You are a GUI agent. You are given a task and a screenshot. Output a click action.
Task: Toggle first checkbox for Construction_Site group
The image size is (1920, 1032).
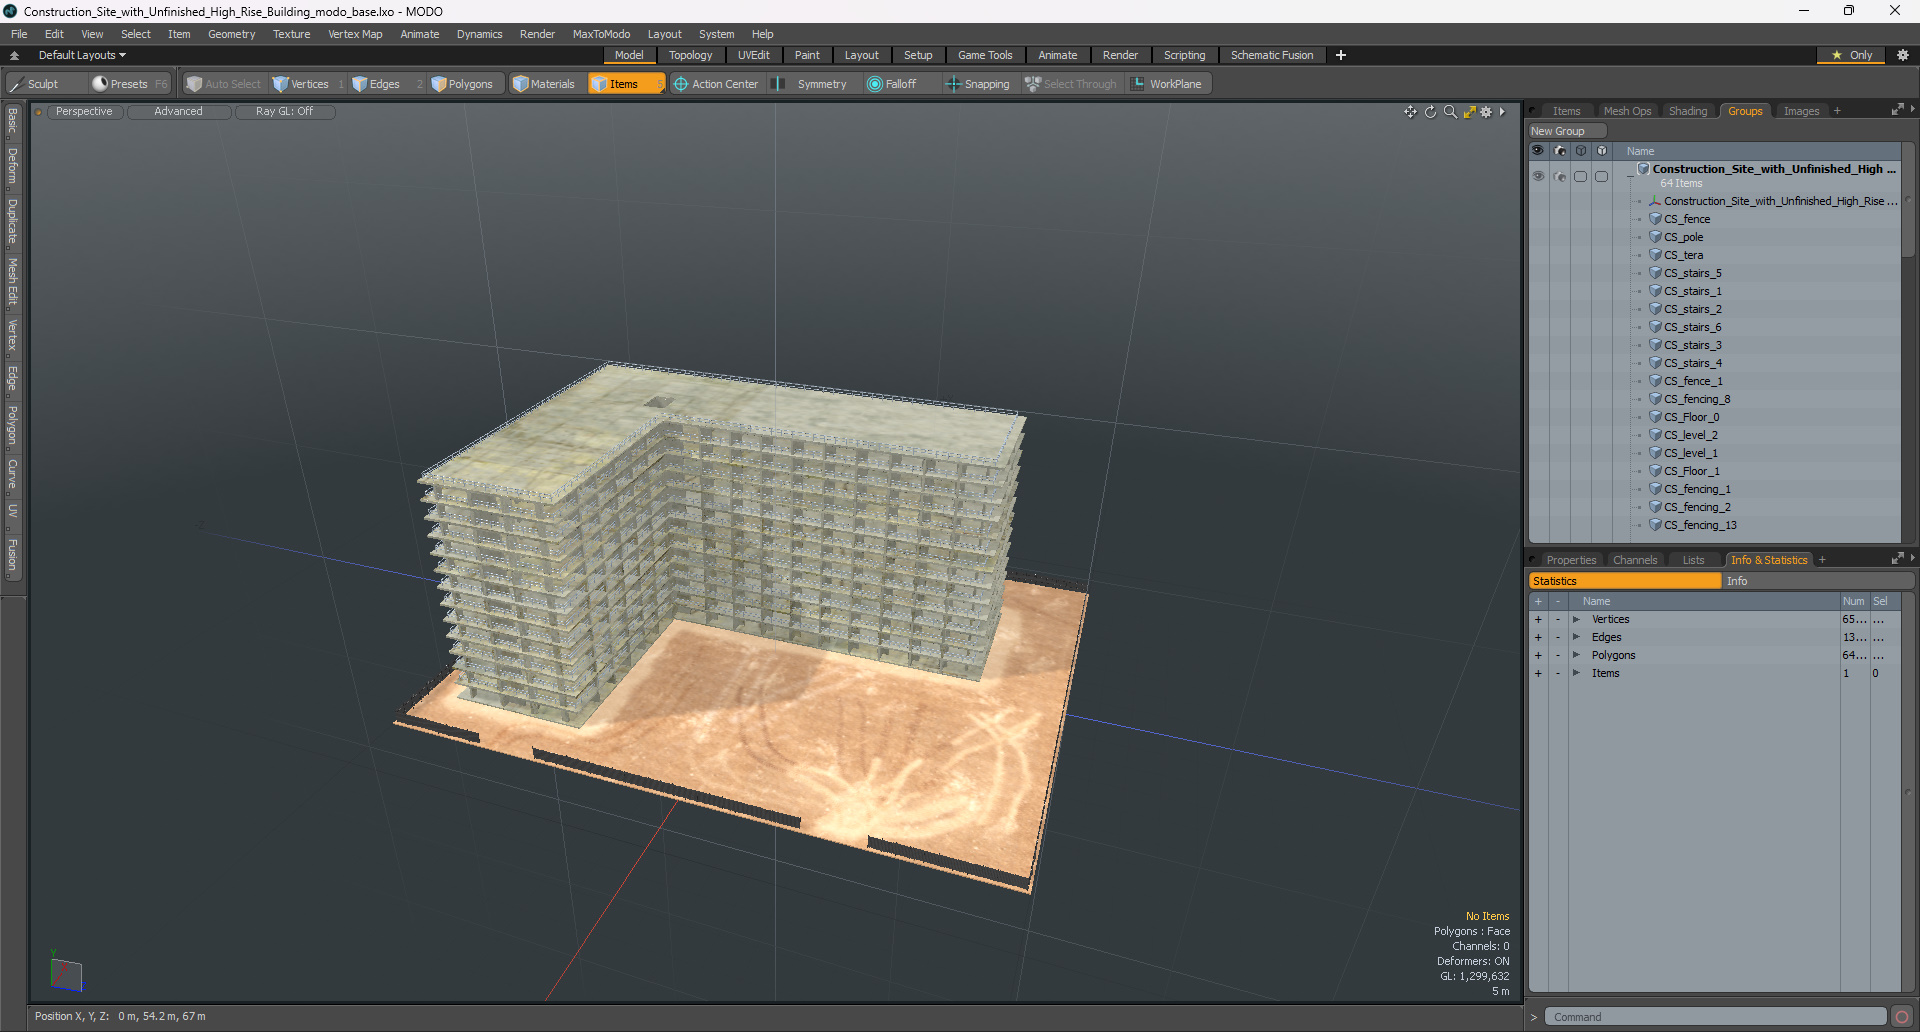point(1581,176)
